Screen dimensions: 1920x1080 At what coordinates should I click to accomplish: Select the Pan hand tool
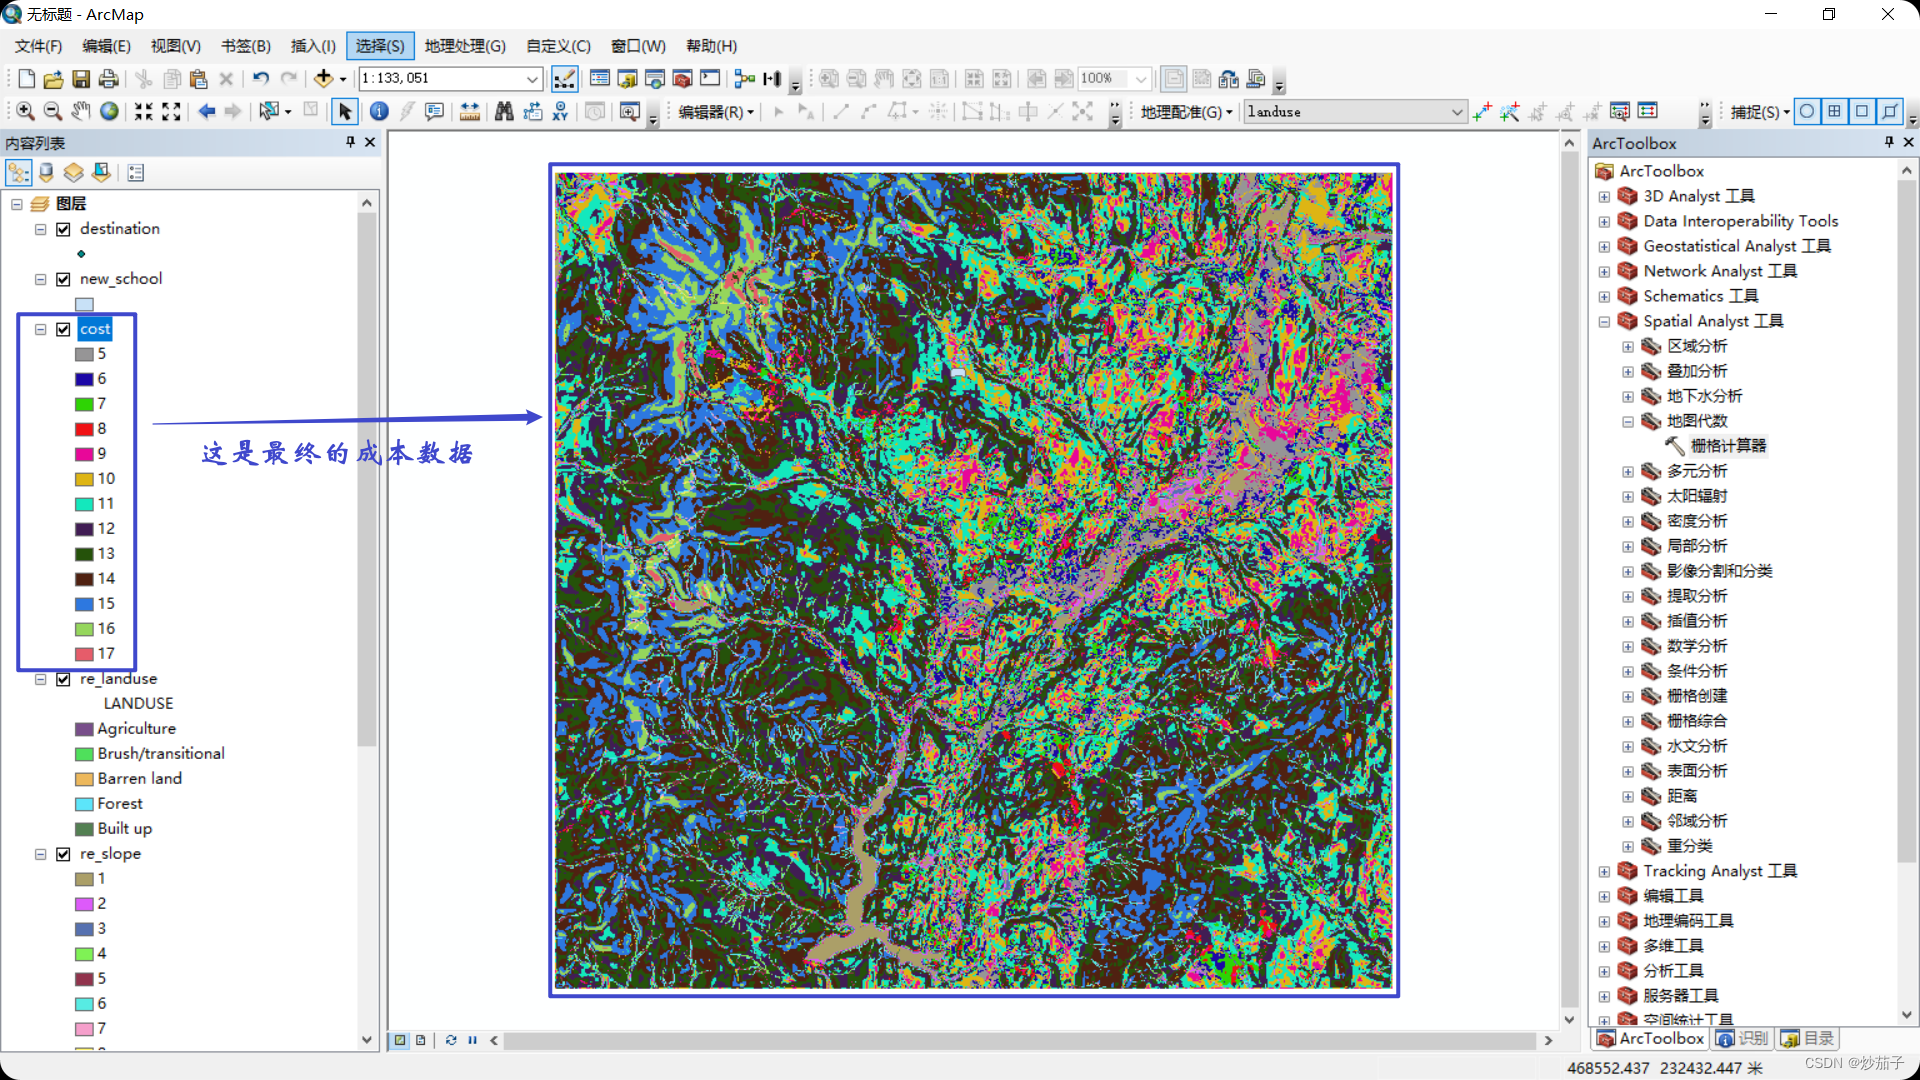click(x=81, y=111)
